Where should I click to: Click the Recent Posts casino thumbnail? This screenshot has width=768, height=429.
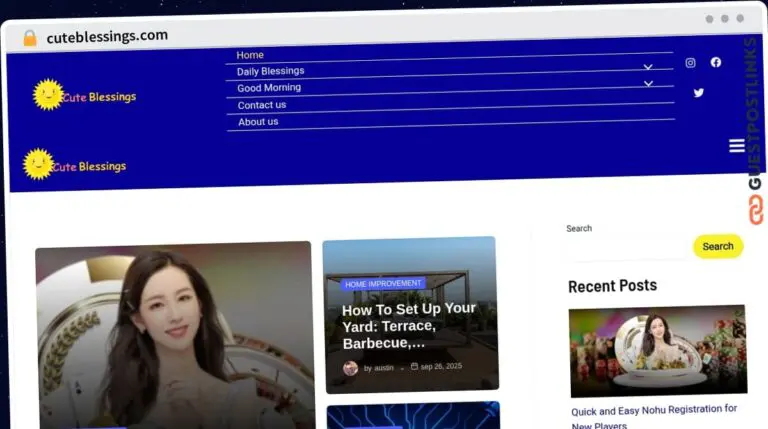coord(657,351)
